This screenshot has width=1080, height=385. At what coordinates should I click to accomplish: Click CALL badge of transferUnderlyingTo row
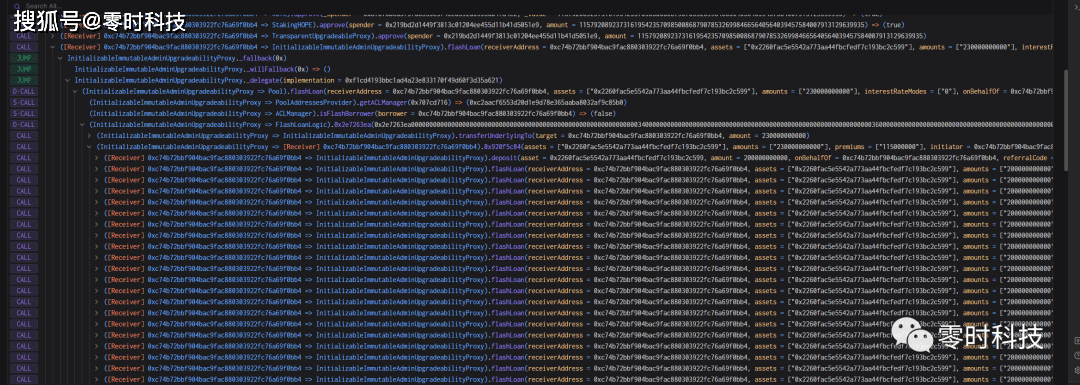(23, 136)
